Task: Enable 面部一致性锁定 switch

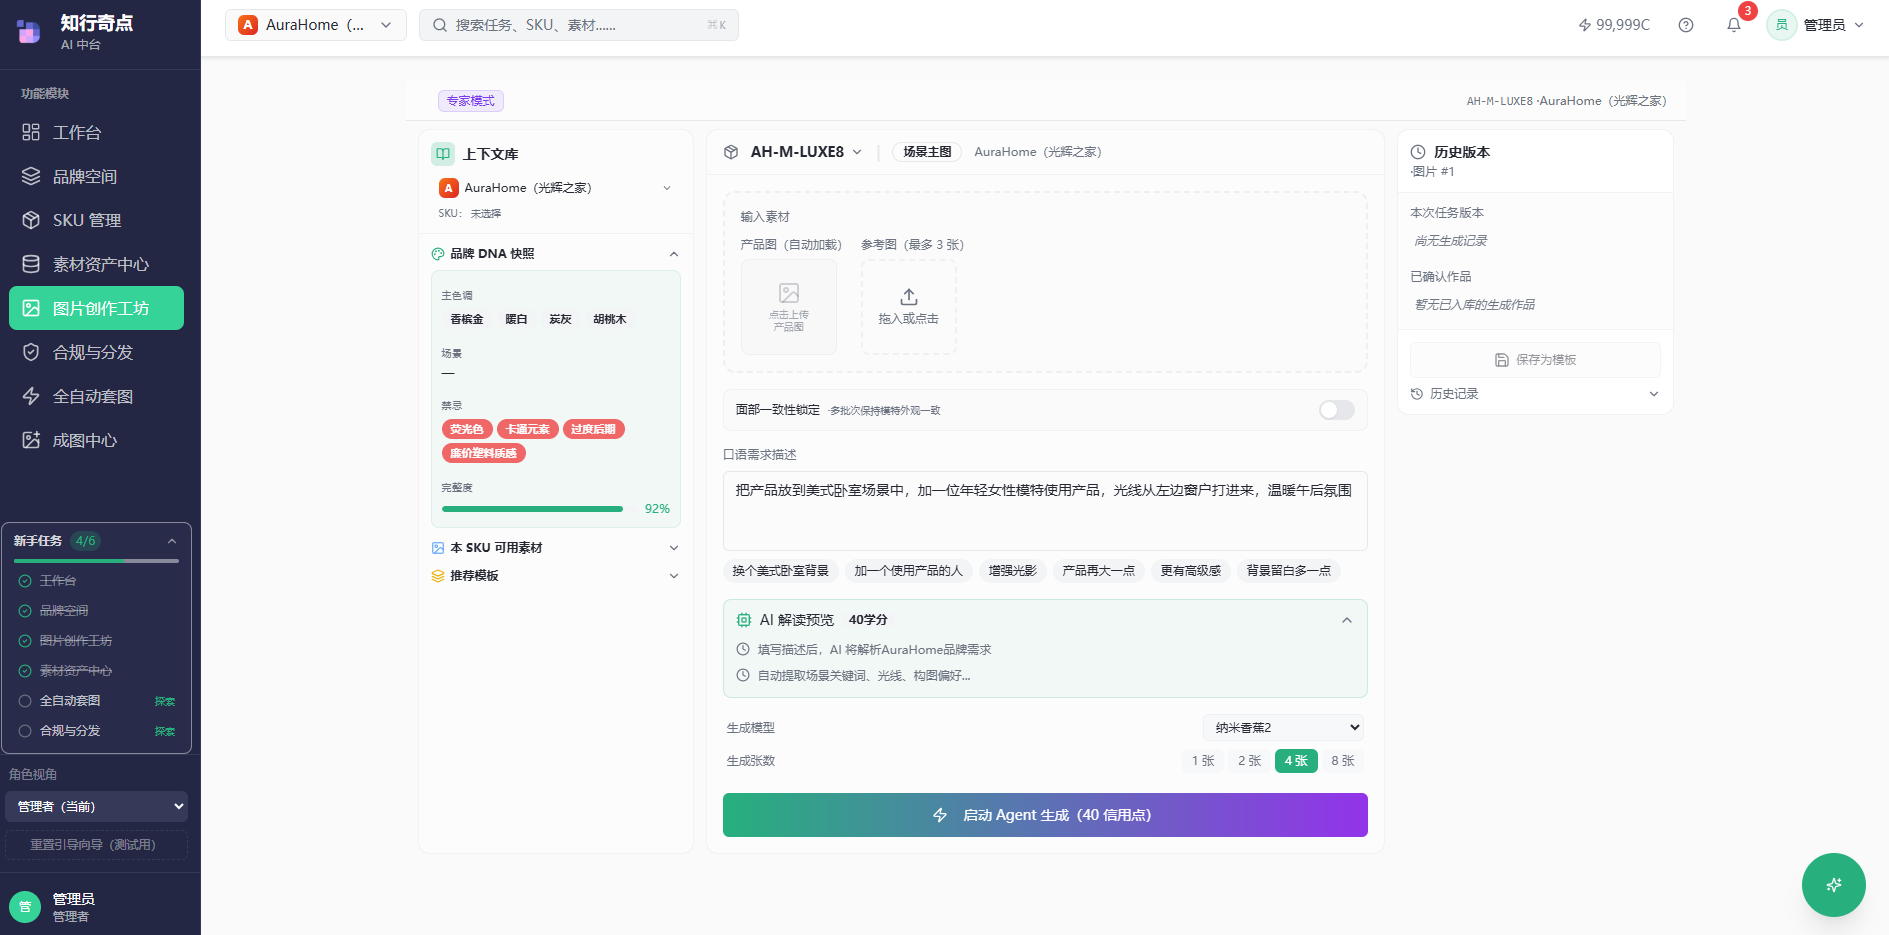Action: pos(1335,410)
